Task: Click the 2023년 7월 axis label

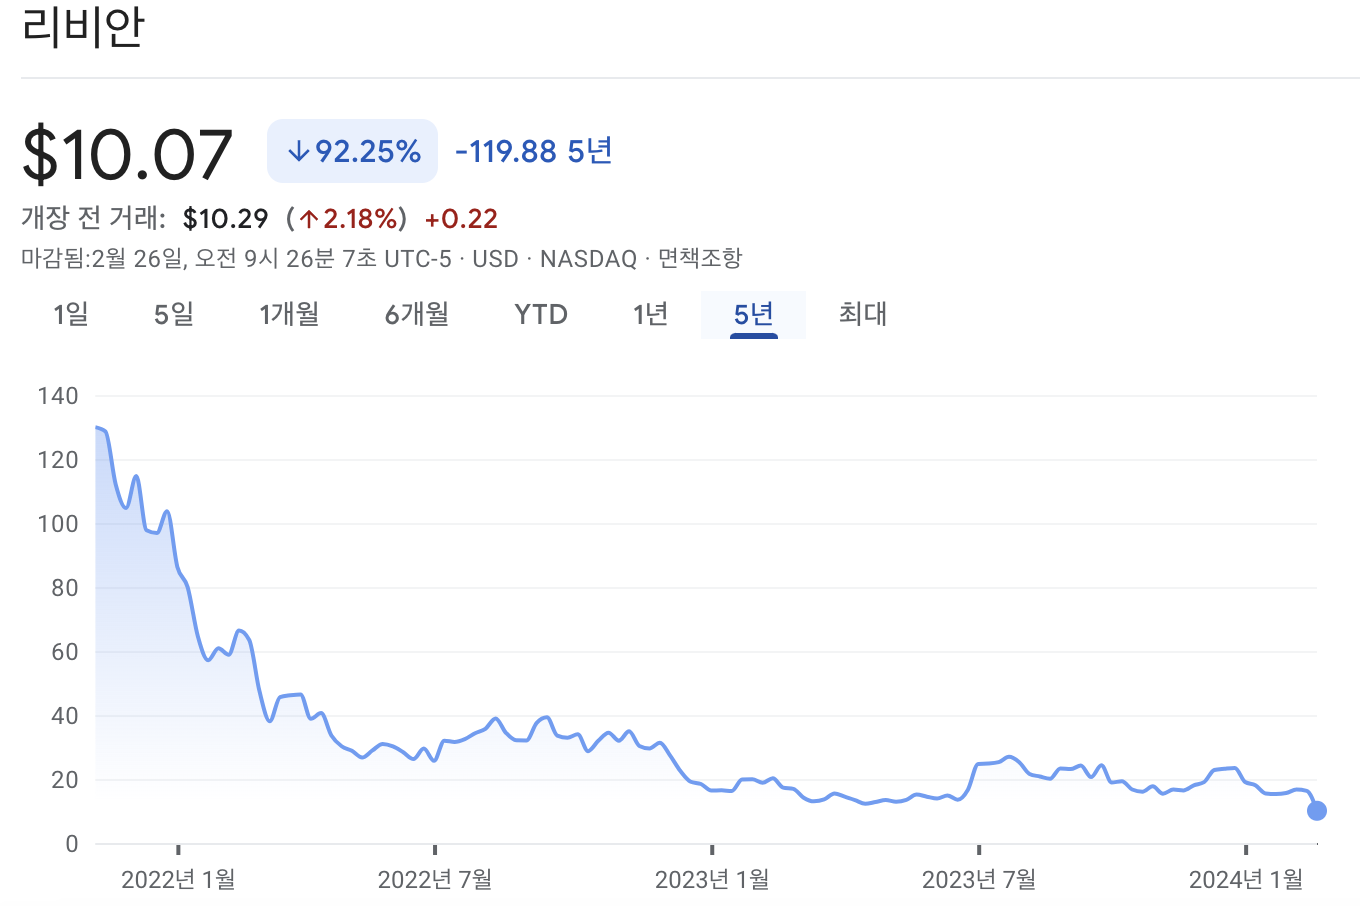Action: coord(979,879)
